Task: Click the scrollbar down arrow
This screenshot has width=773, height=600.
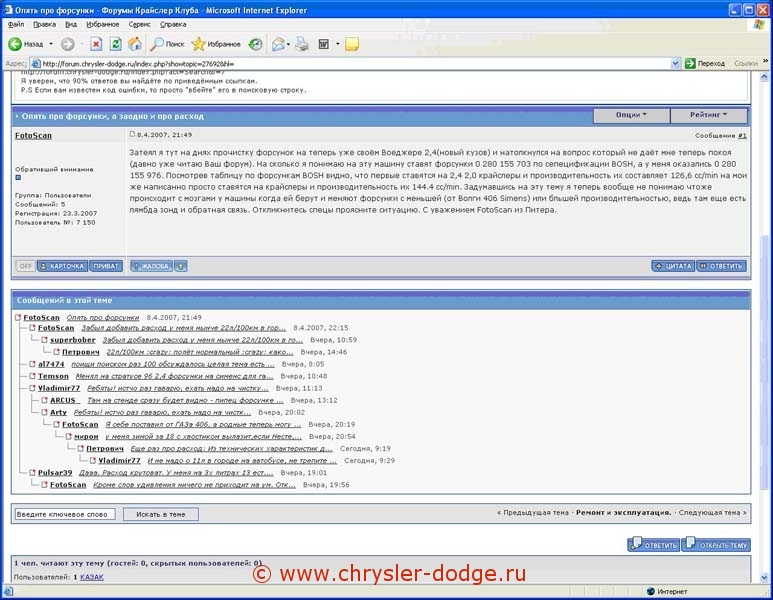Action: click(x=764, y=577)
